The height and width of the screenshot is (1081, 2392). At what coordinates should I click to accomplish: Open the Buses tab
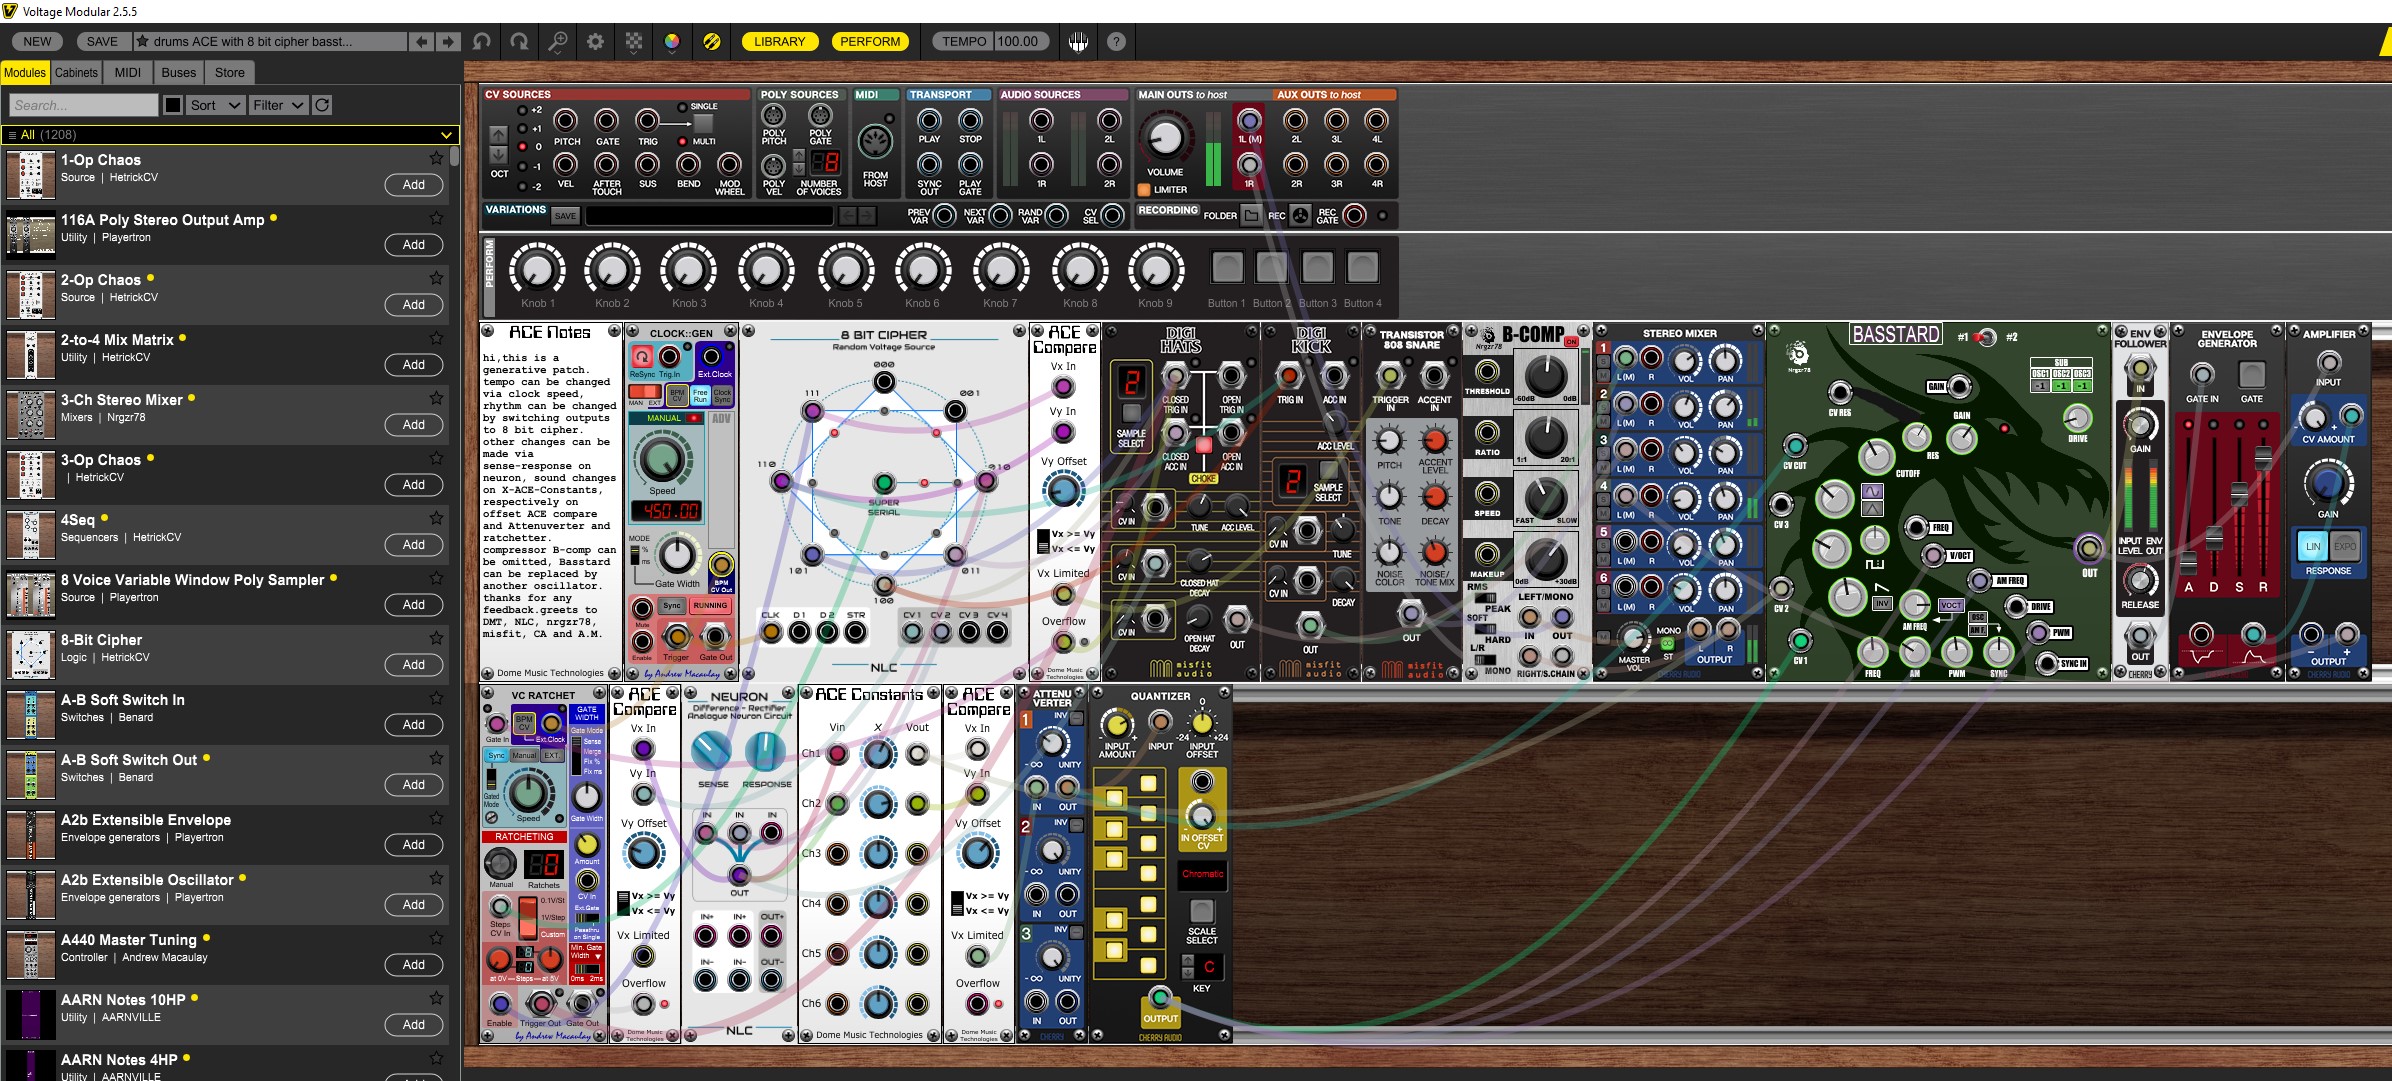[179, 73]
